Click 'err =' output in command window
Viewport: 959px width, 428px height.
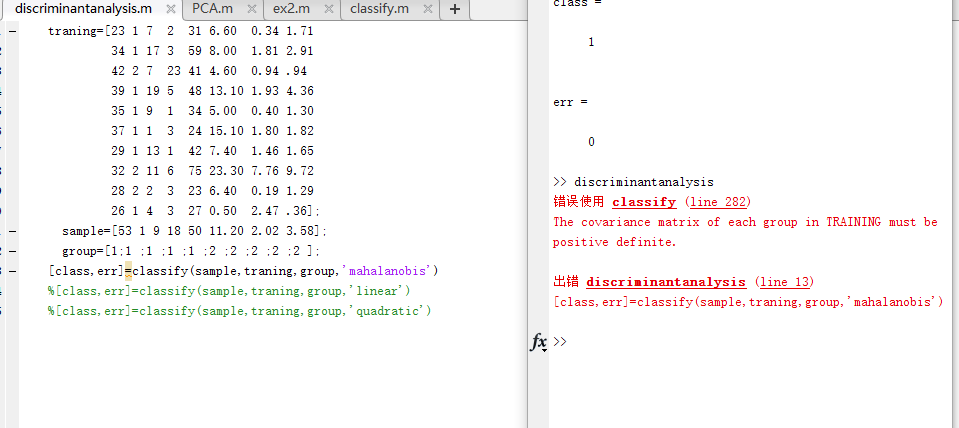(570, 102)
